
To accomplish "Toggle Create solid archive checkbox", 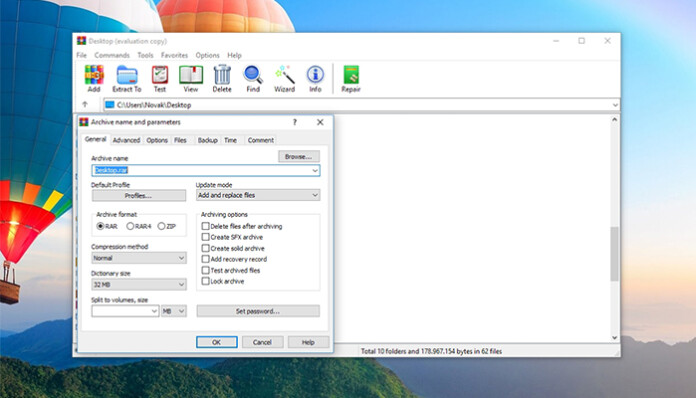I will [x=206, y=248].
